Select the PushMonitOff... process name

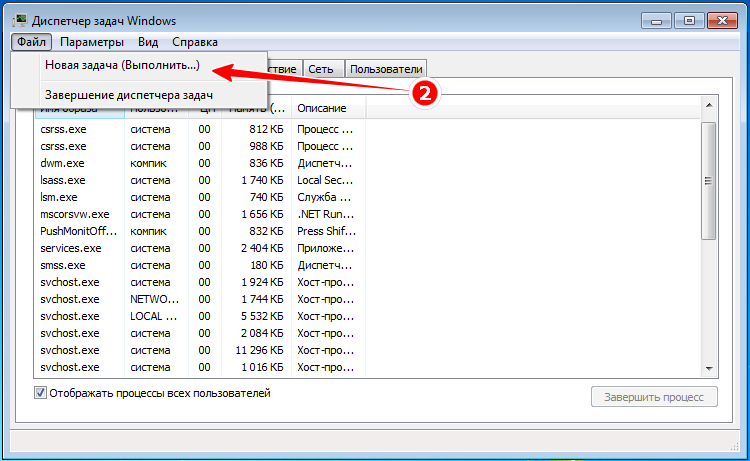click(78, 231)
